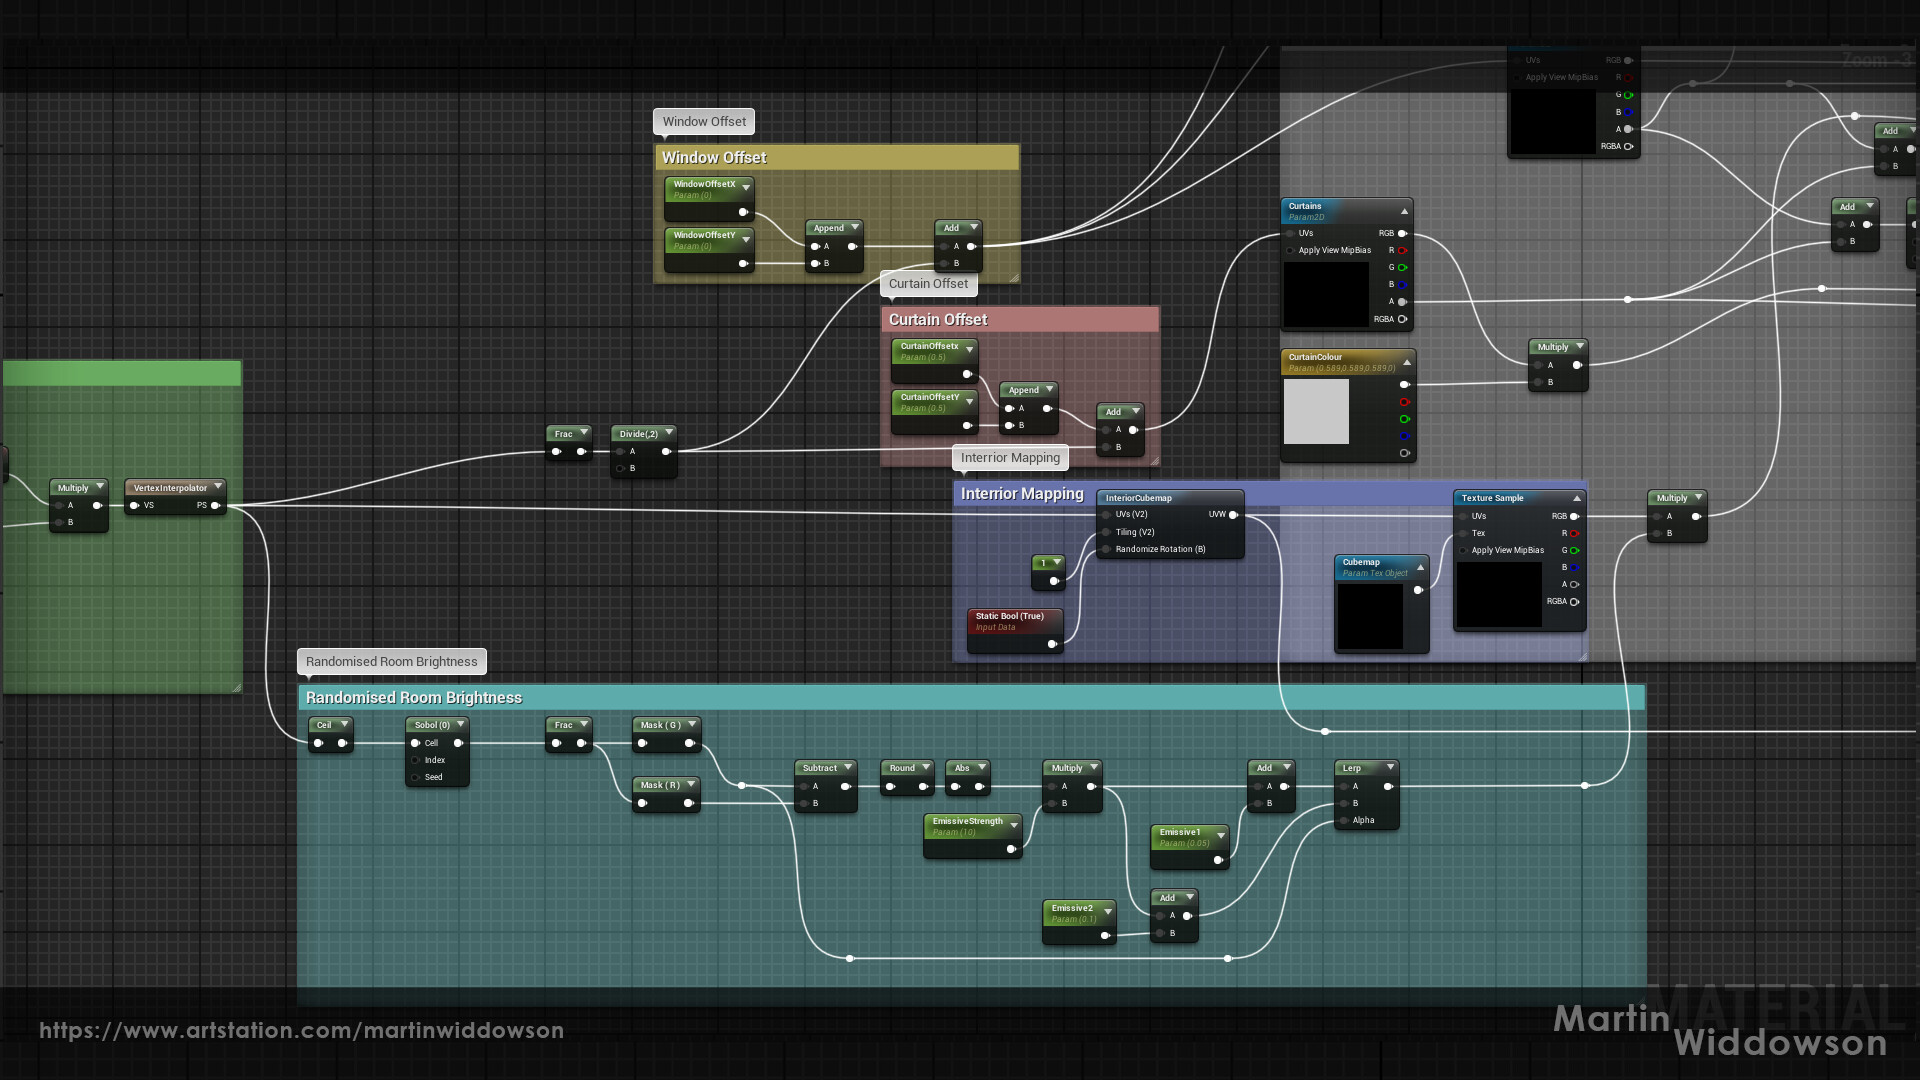
Task: Click Apply View MipBias pin on Curtains node
Action: [x=1291, y=251]
